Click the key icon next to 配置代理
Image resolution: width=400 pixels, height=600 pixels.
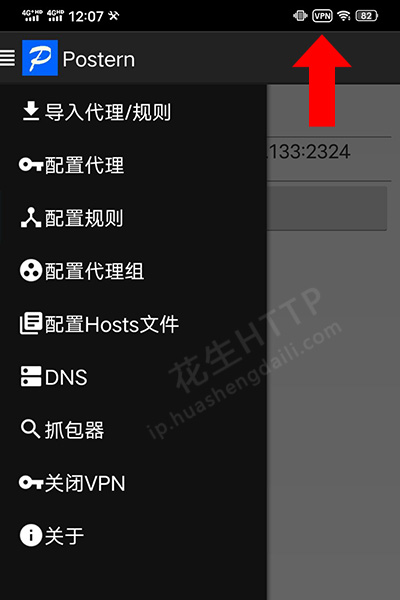(31, 165)
